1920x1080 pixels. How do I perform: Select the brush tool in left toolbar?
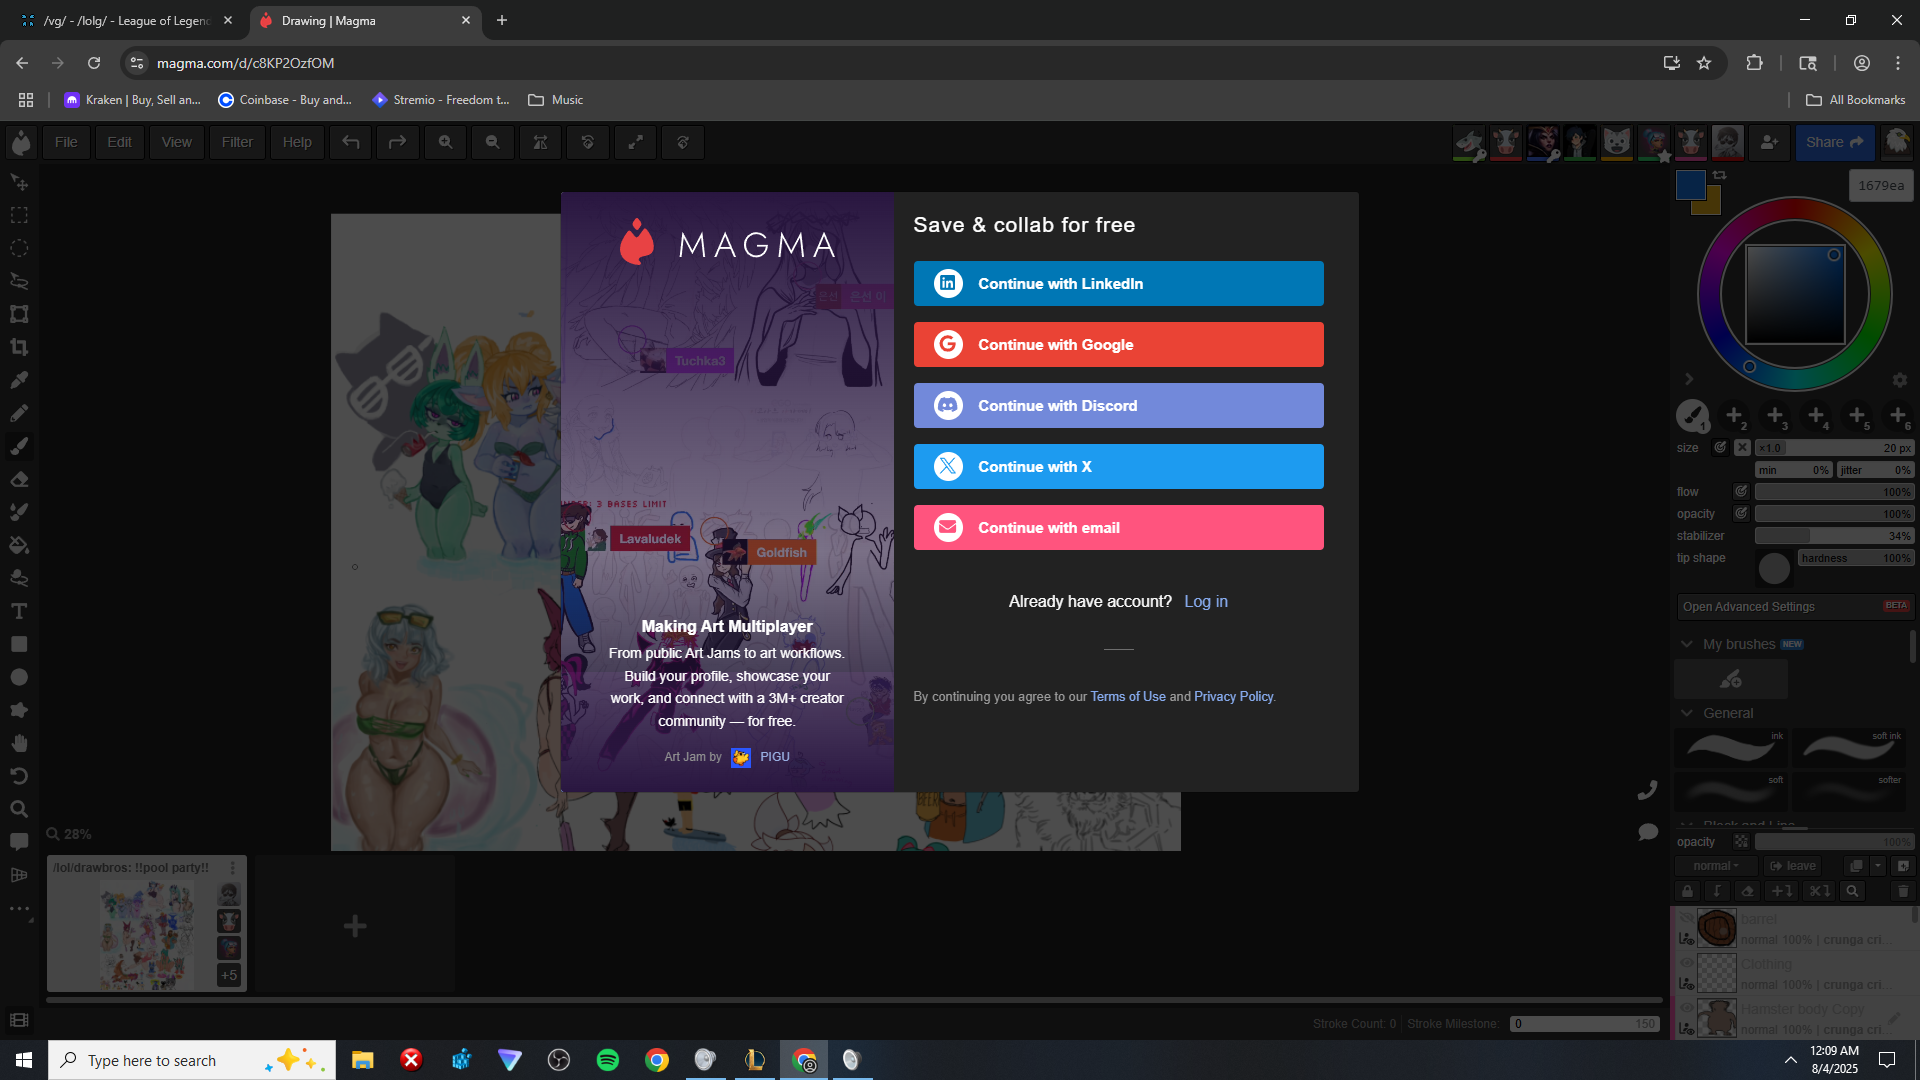coord(19,446)
